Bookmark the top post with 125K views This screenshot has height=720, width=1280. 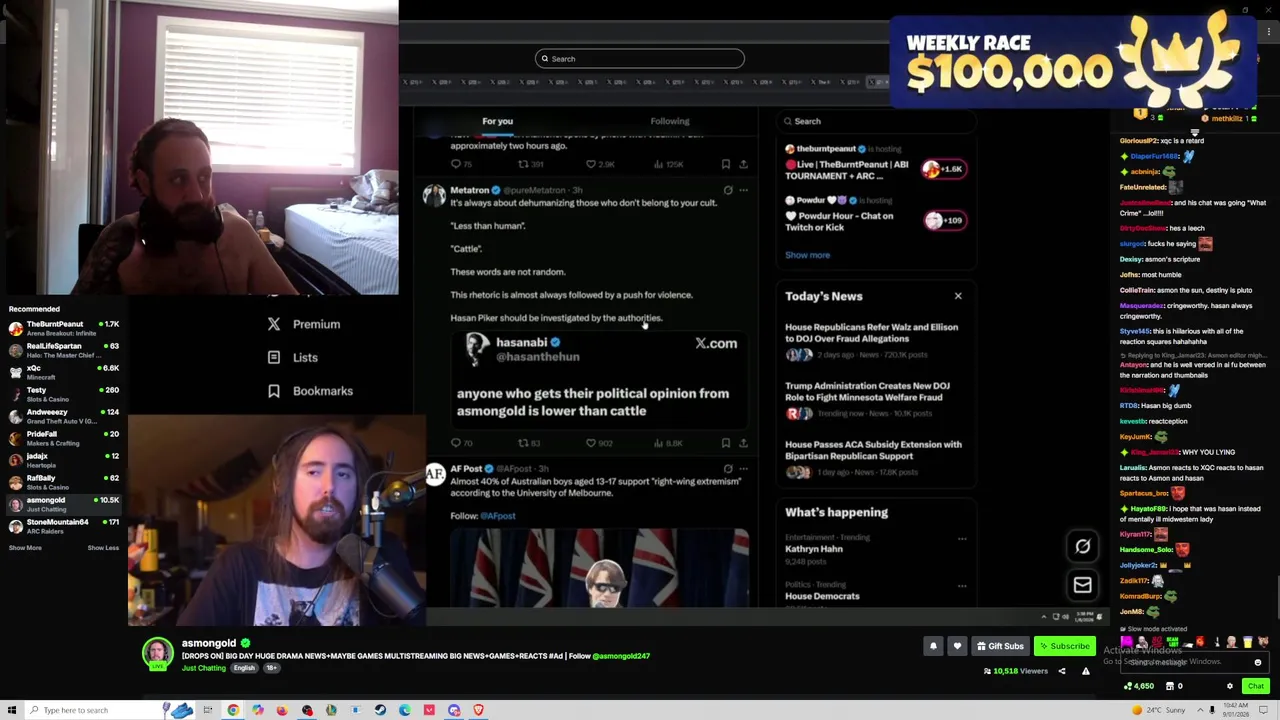726,164
